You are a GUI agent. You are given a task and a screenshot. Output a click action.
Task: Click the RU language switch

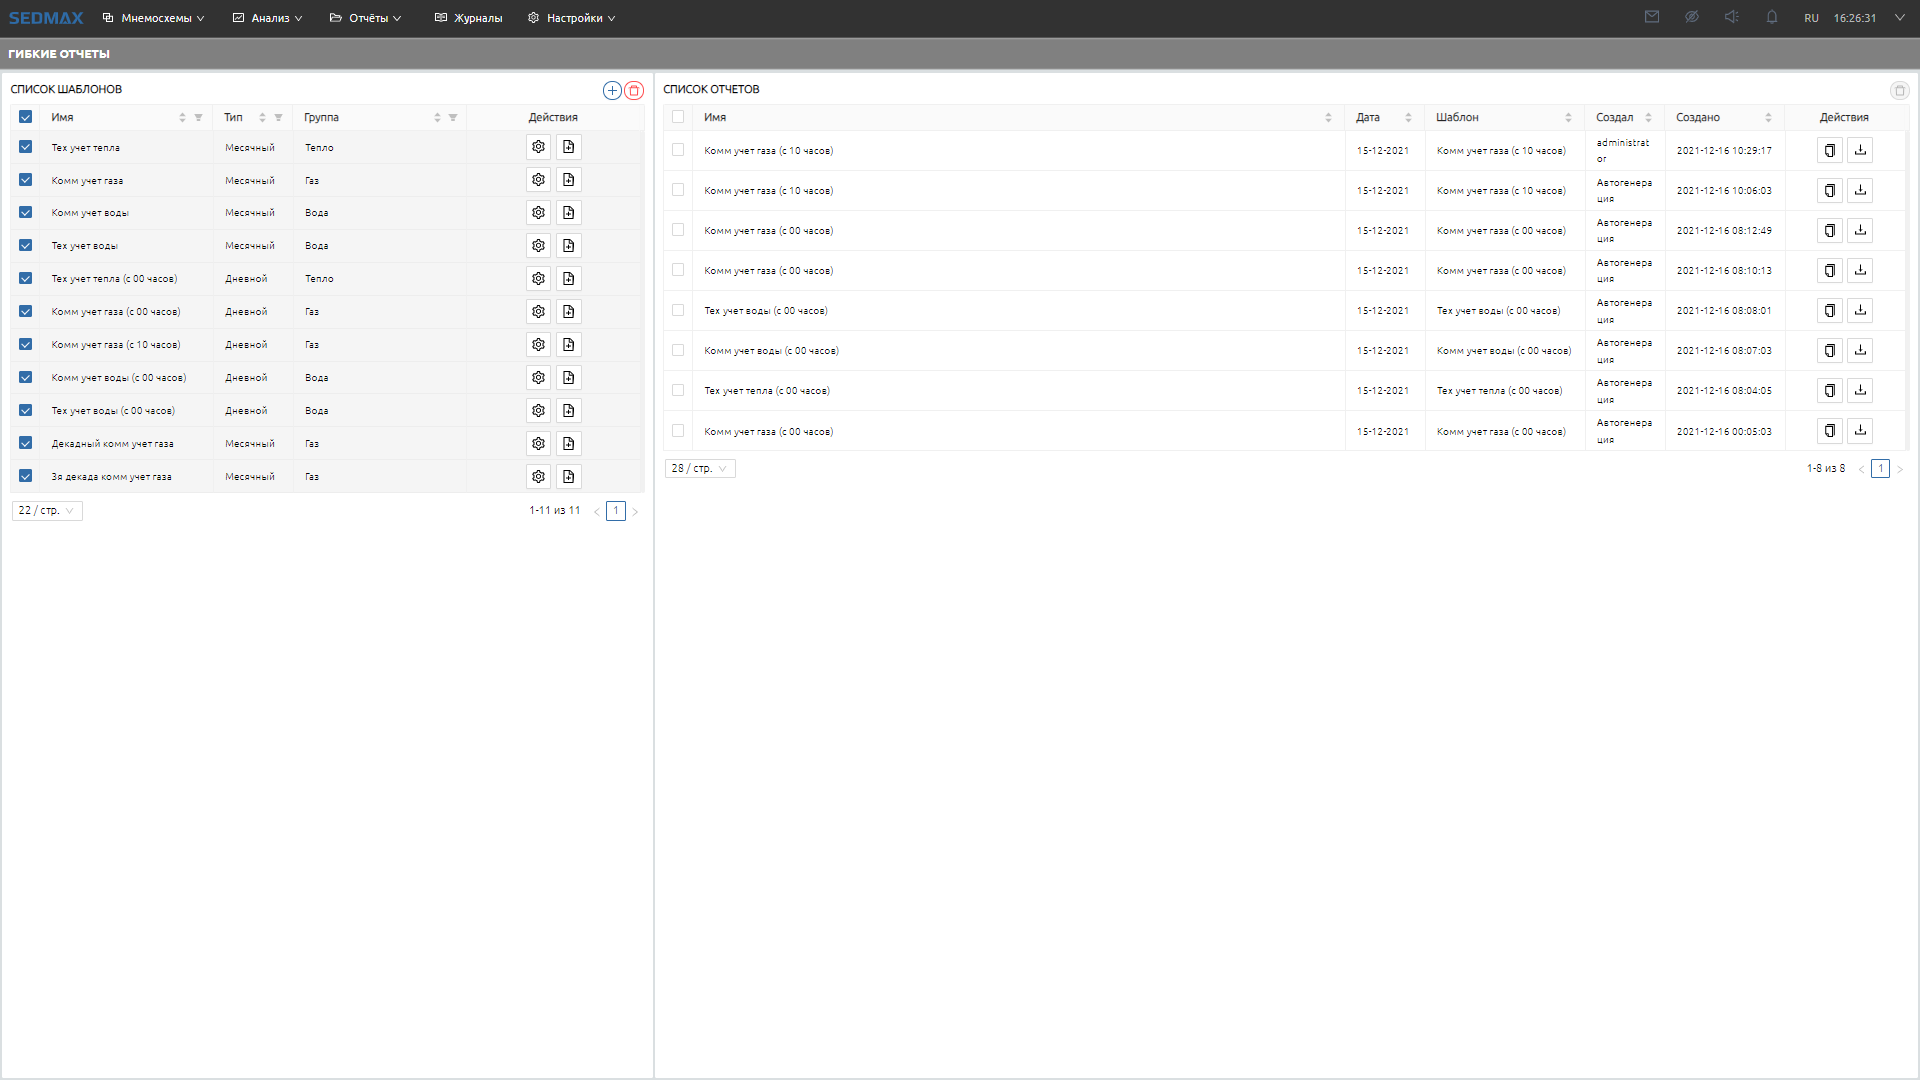click(1811, 18)
